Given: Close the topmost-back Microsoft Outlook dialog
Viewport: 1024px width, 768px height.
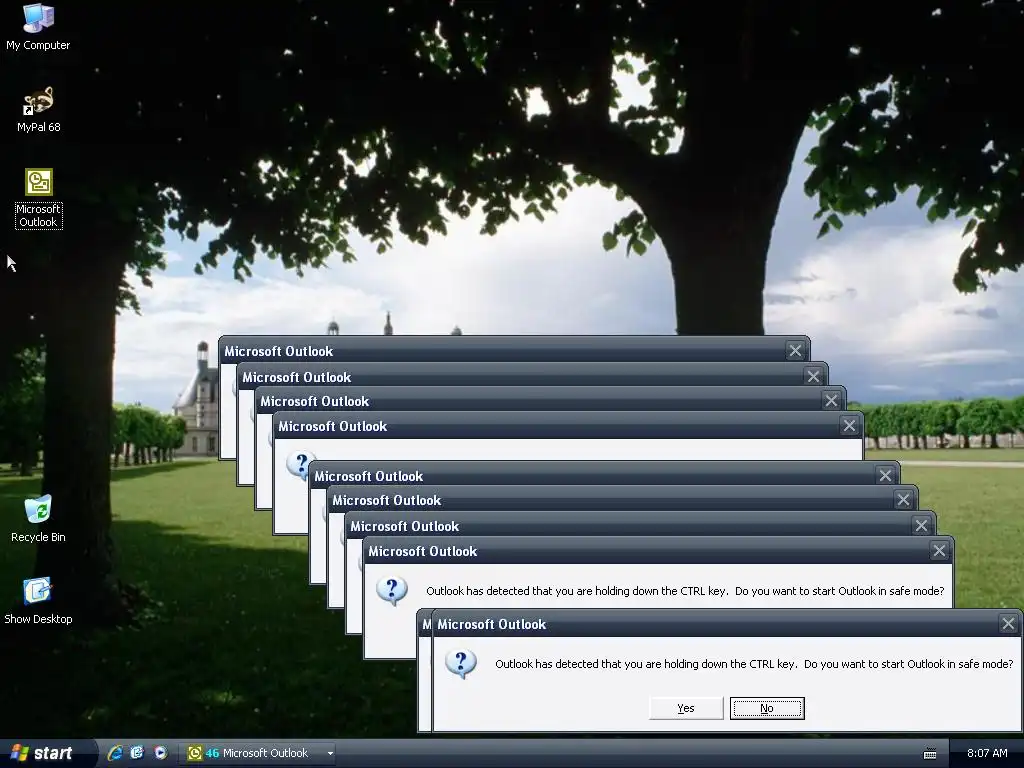Looking at the screenshot, I should pyautogui.click(x=795, y=351).
